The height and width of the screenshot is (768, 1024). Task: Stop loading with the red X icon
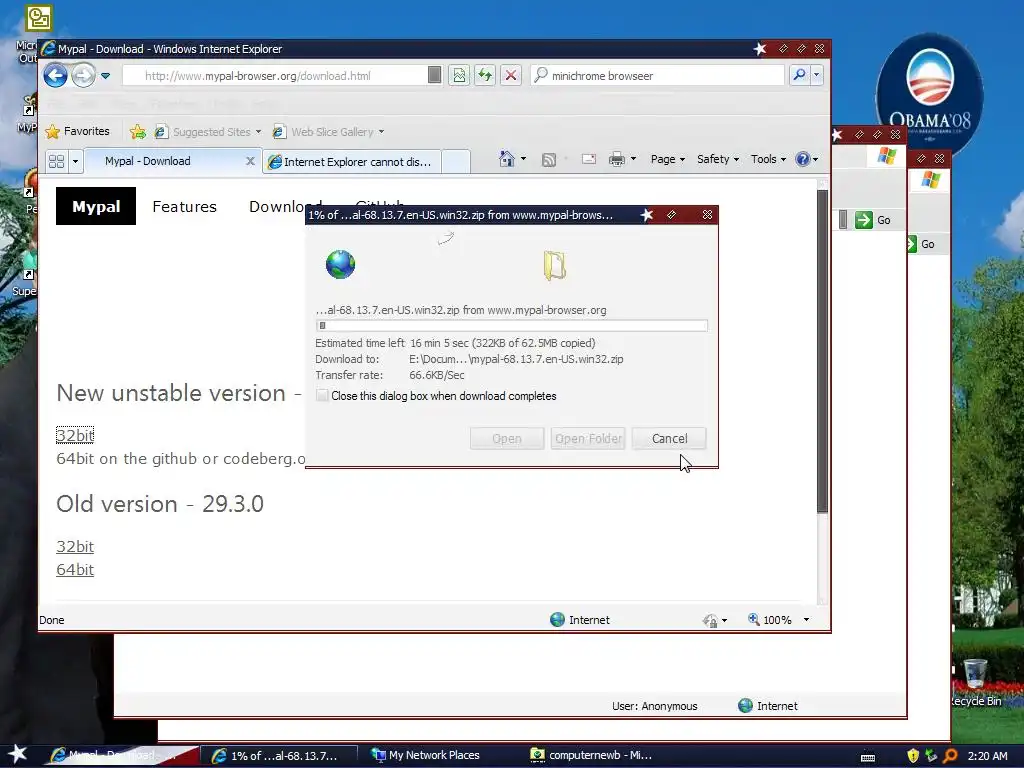[511, 76]
